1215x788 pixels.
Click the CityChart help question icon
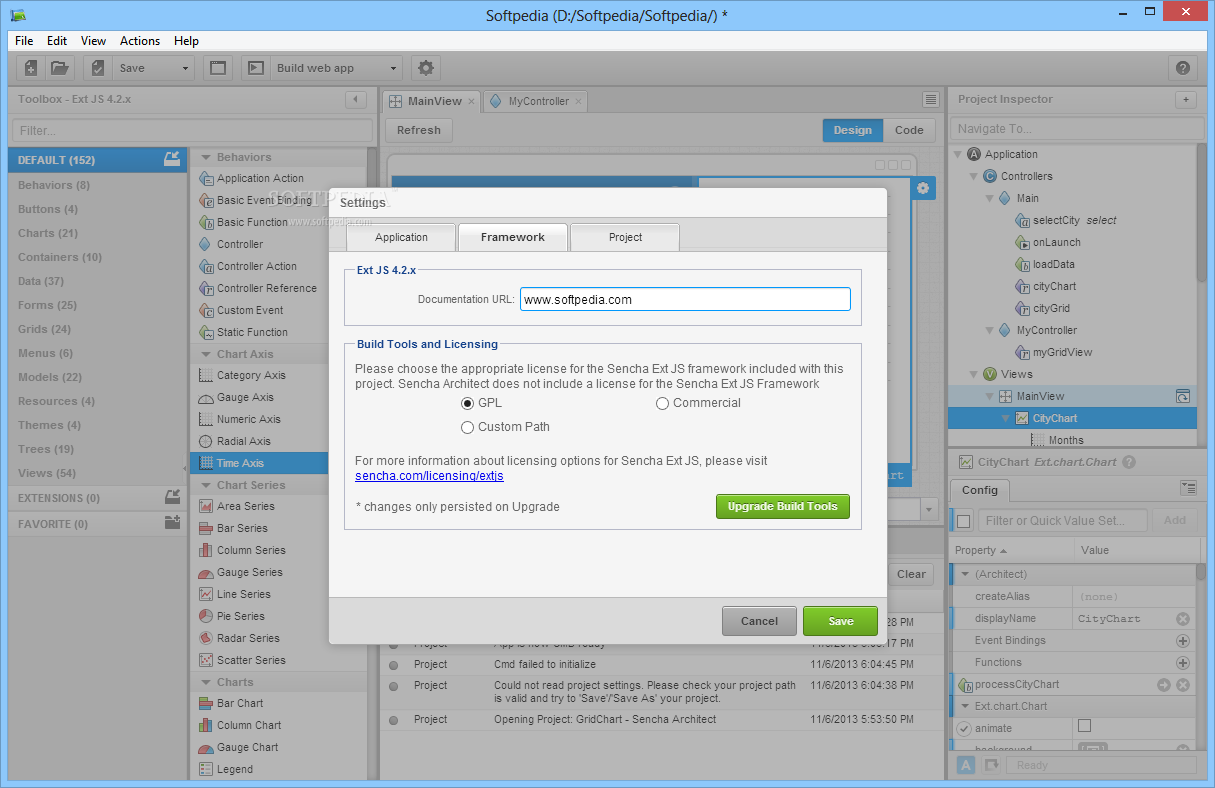point(1129,462)
